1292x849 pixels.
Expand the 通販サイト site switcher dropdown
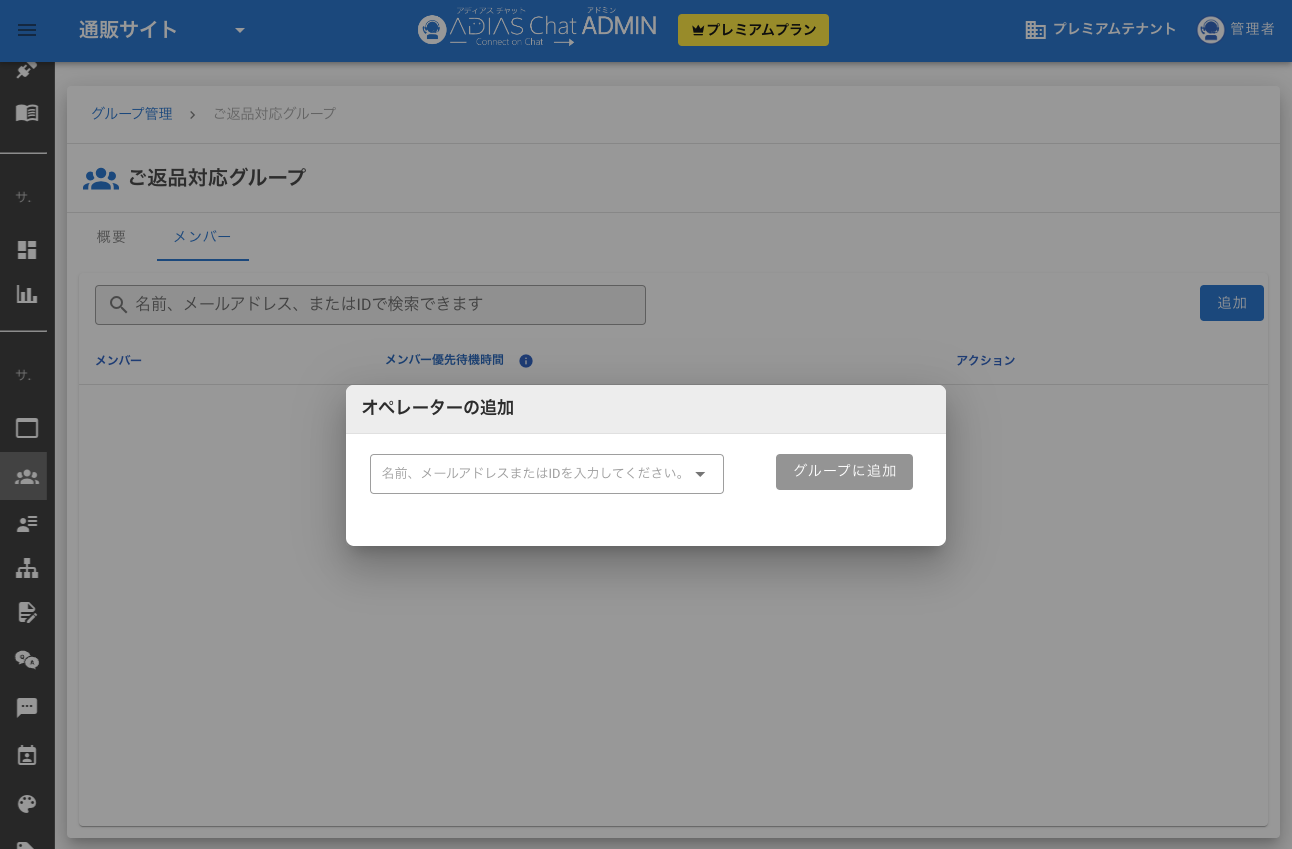point(240,30)
